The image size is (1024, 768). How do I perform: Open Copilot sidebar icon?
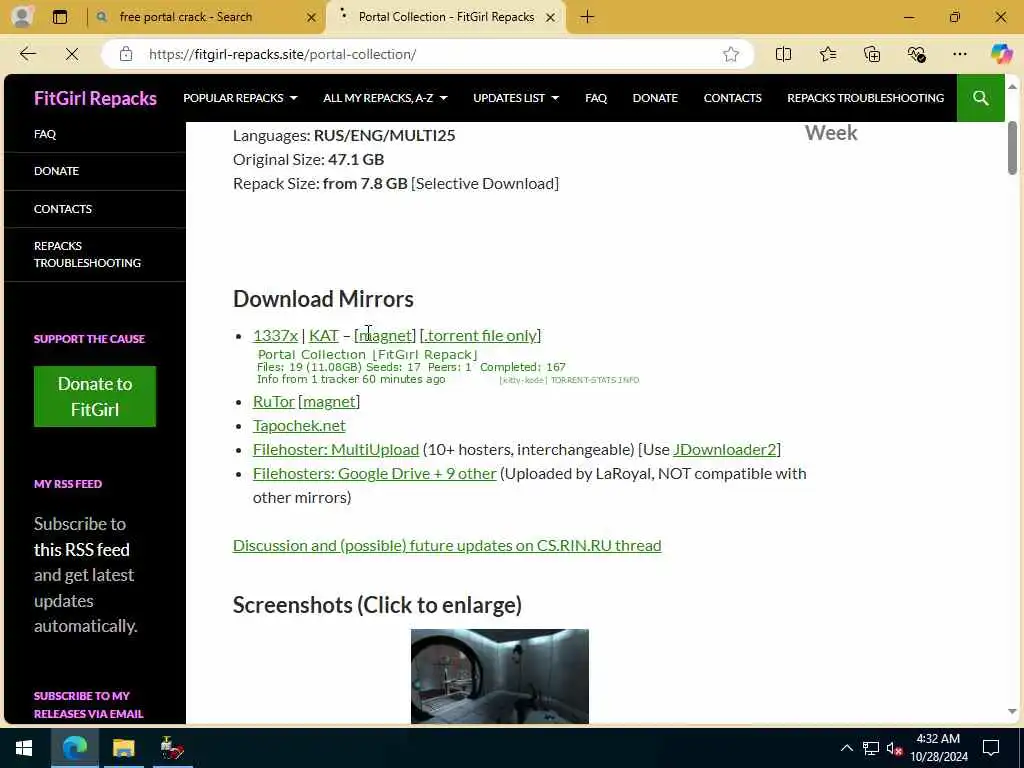1001,54
